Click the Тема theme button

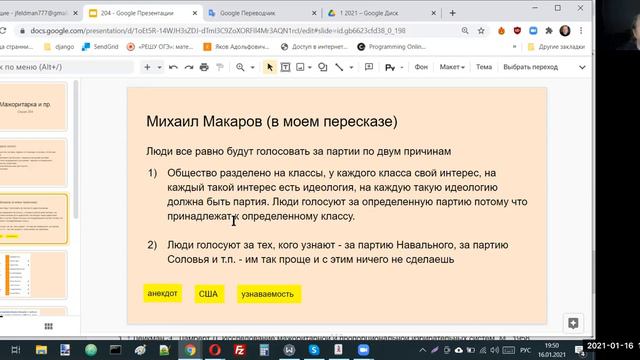point(484,67)
